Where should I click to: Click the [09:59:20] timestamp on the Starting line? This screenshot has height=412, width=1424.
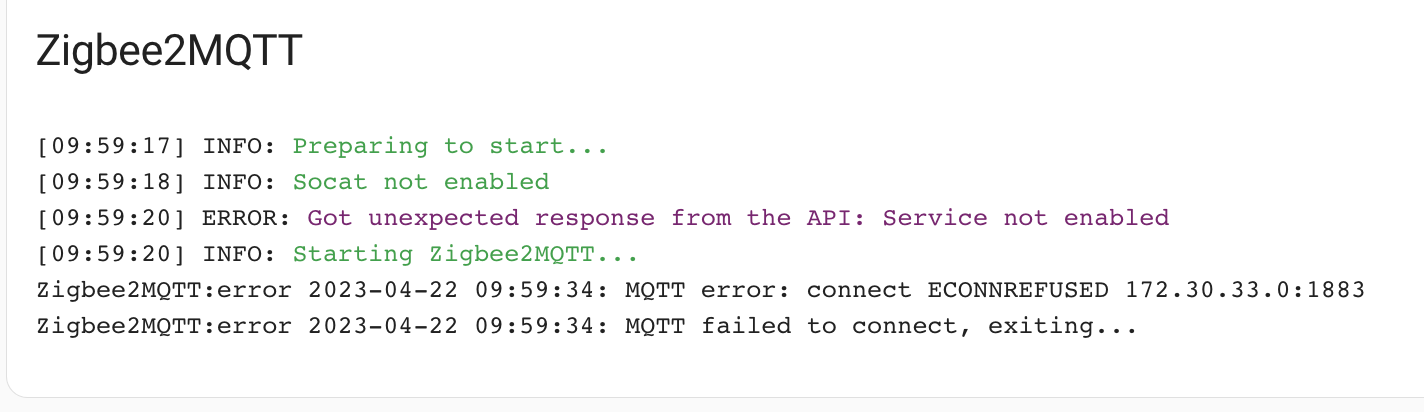[x=111, y=254]
